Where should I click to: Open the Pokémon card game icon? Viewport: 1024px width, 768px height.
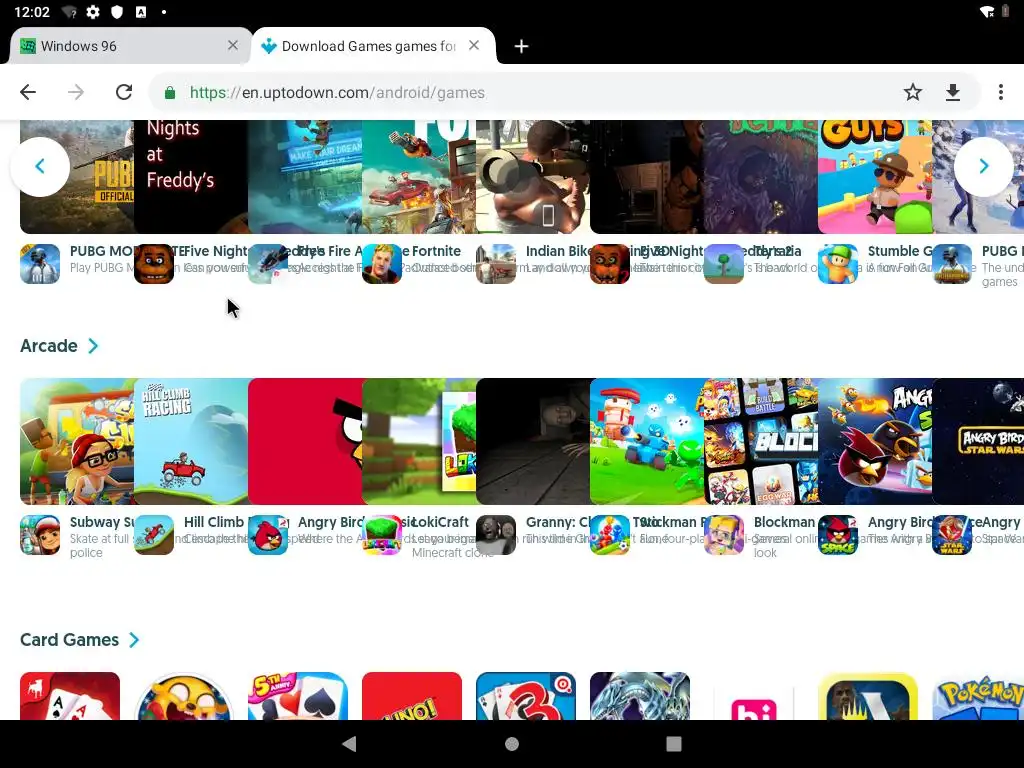(x=978, y=696)
